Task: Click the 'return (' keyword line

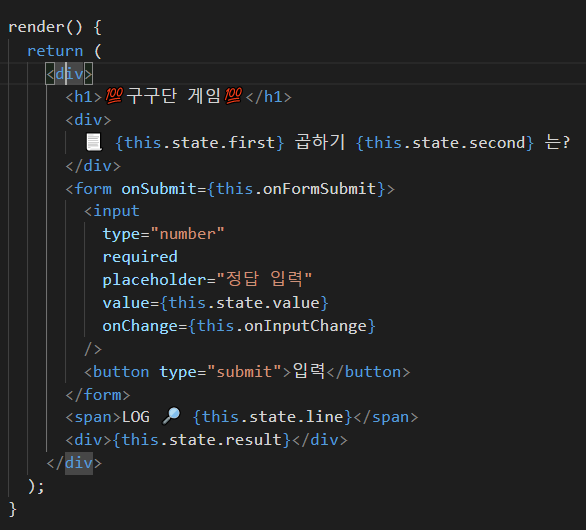Action: (x=64, y=51)
